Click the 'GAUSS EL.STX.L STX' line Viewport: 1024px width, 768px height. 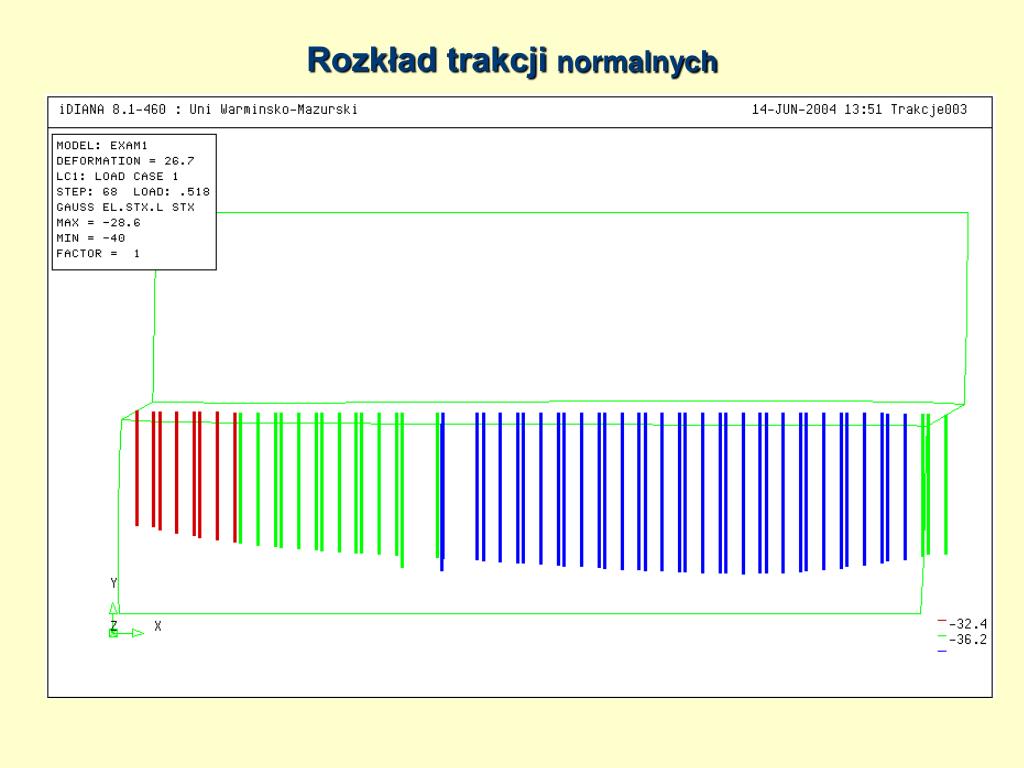click(125, 207)
